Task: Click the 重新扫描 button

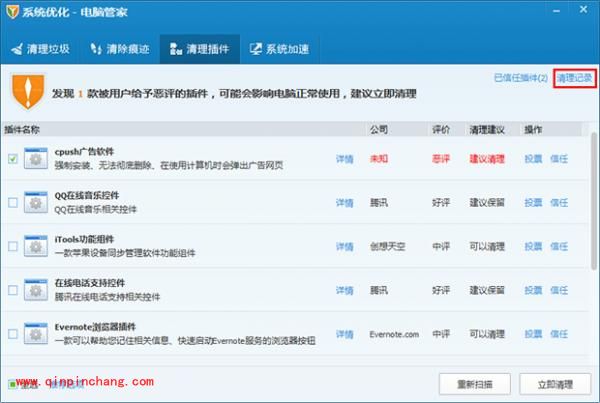Action: [x=475, y=383]
